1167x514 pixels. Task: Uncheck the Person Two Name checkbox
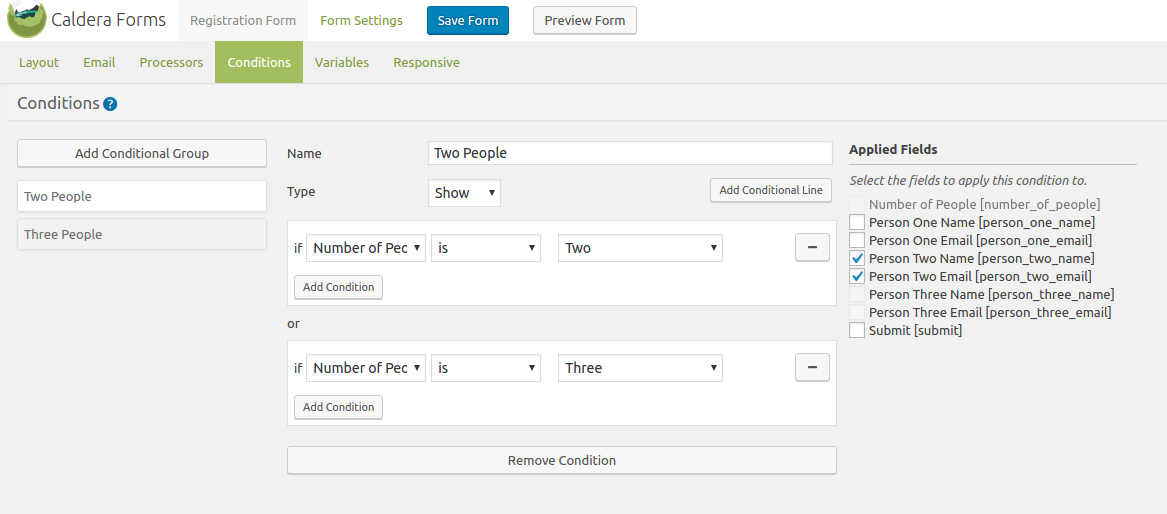[857, 258]
